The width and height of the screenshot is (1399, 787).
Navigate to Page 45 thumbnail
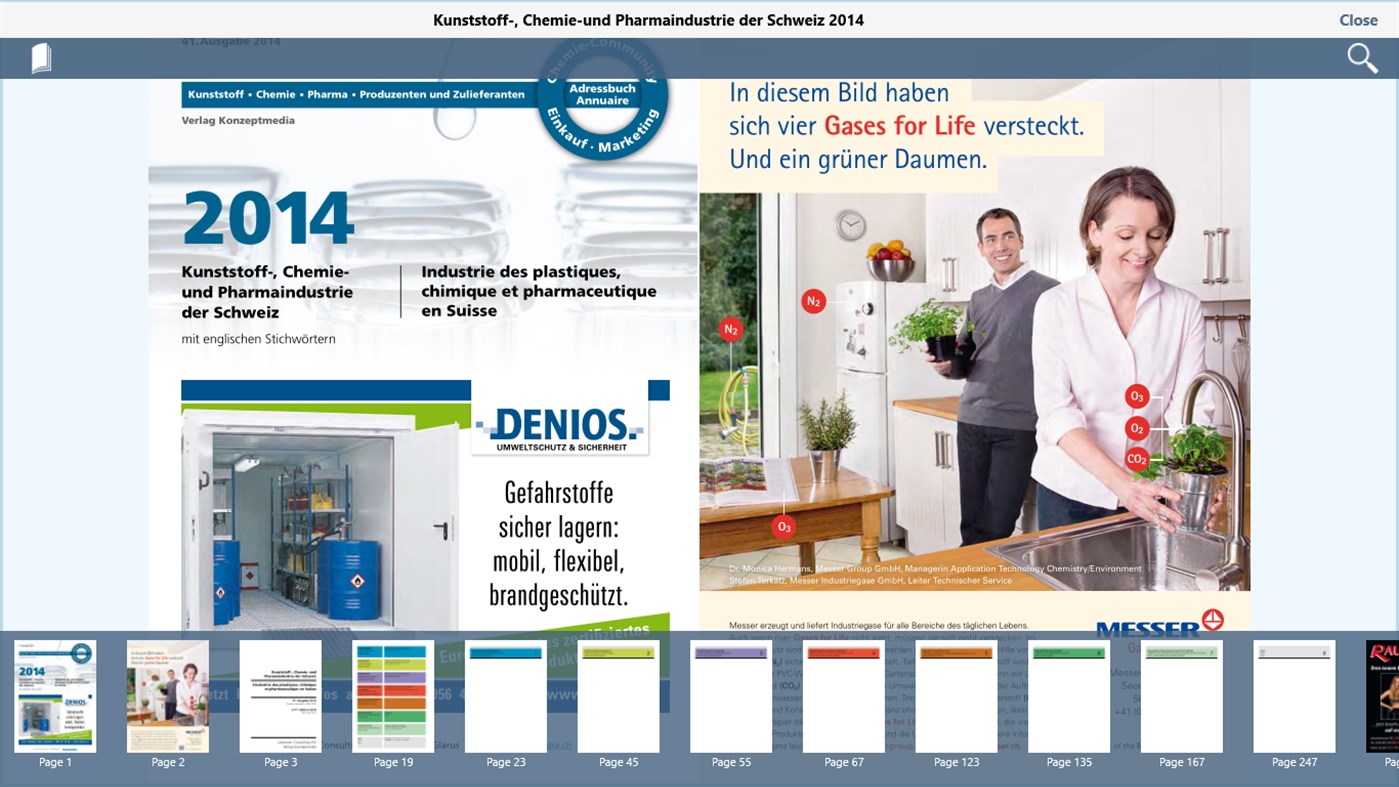[619, 696]
